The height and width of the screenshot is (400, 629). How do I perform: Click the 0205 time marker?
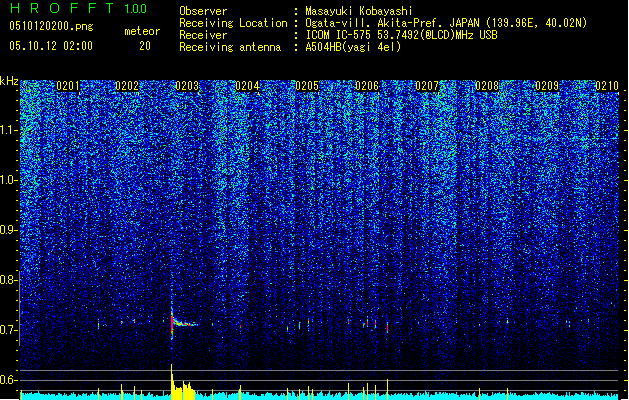coord(307,86)
